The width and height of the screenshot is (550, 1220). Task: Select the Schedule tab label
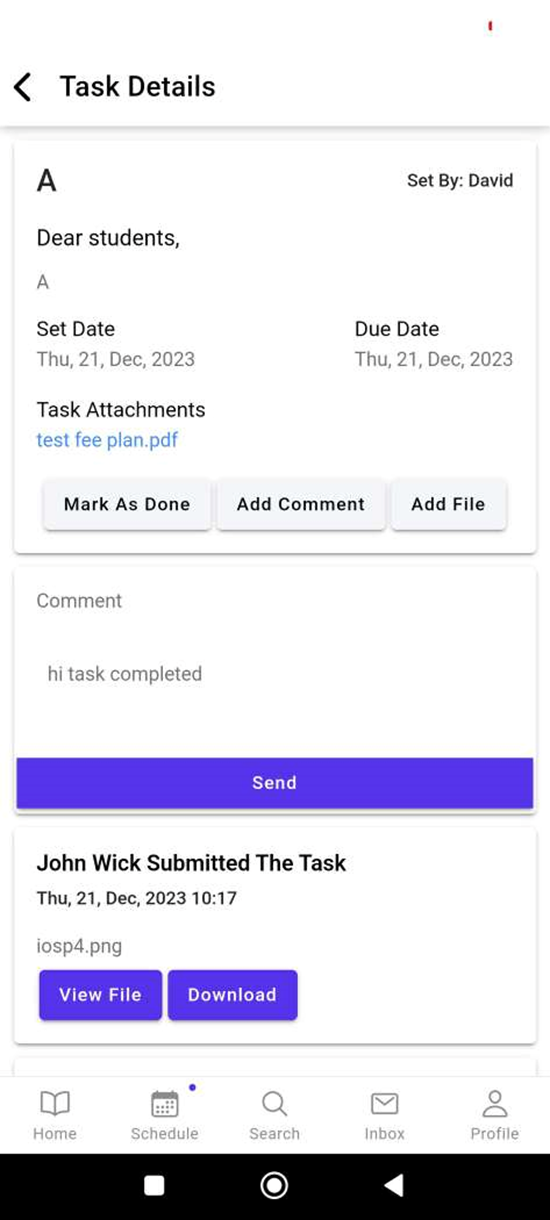pyautogui.click(x=165, y=1133)
